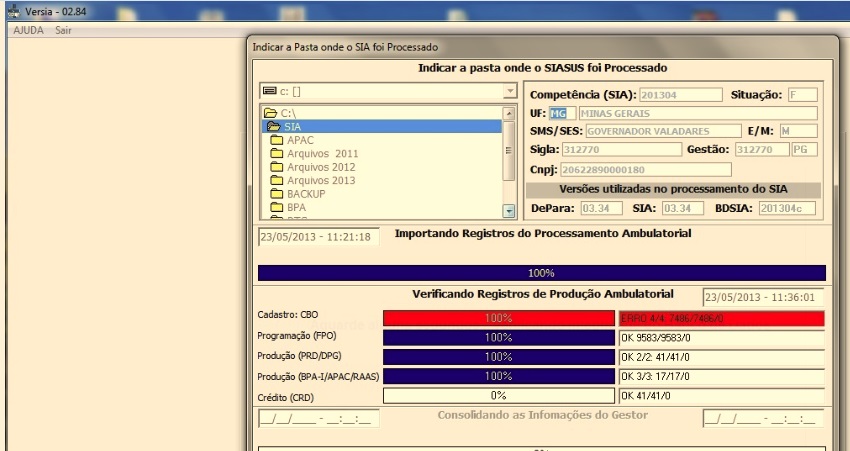Click the APAC folder icon
The height and width of the screenshot is (451, 850).
click(277, 140)
